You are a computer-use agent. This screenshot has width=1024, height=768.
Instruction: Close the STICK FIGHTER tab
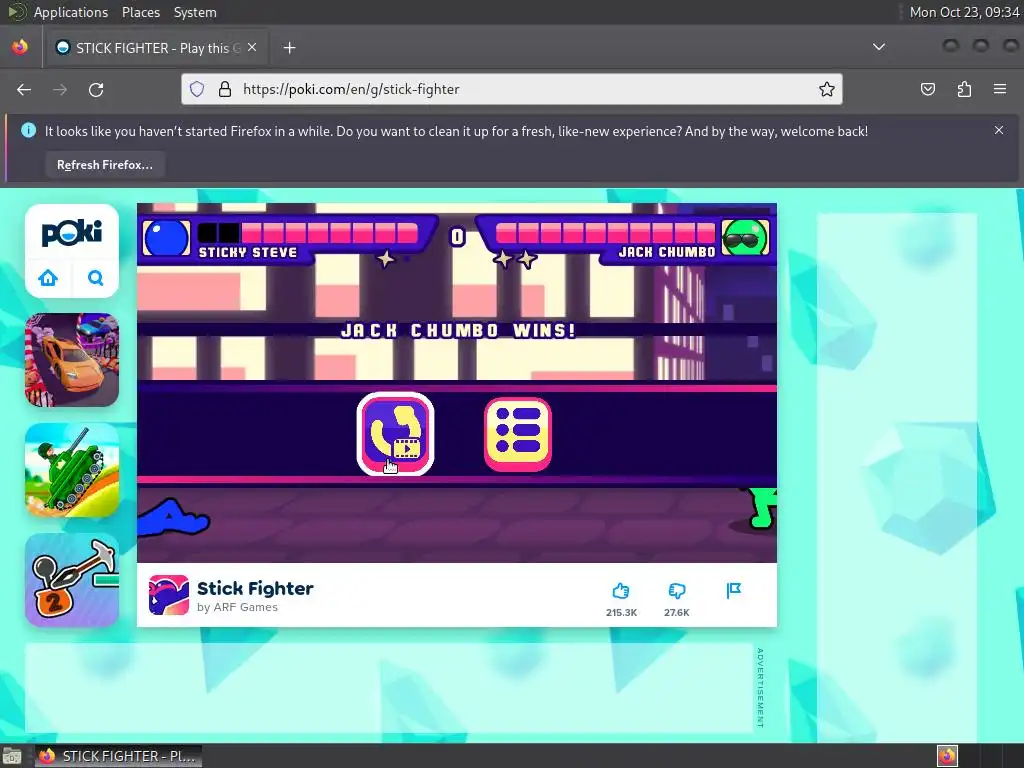(x=252, y=48)
